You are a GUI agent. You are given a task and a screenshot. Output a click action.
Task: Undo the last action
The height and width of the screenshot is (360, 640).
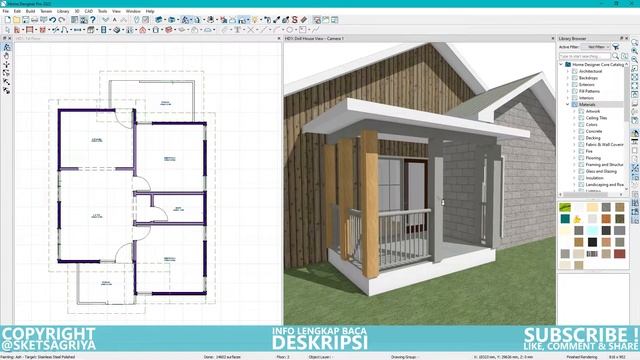[x=53, y=20]
